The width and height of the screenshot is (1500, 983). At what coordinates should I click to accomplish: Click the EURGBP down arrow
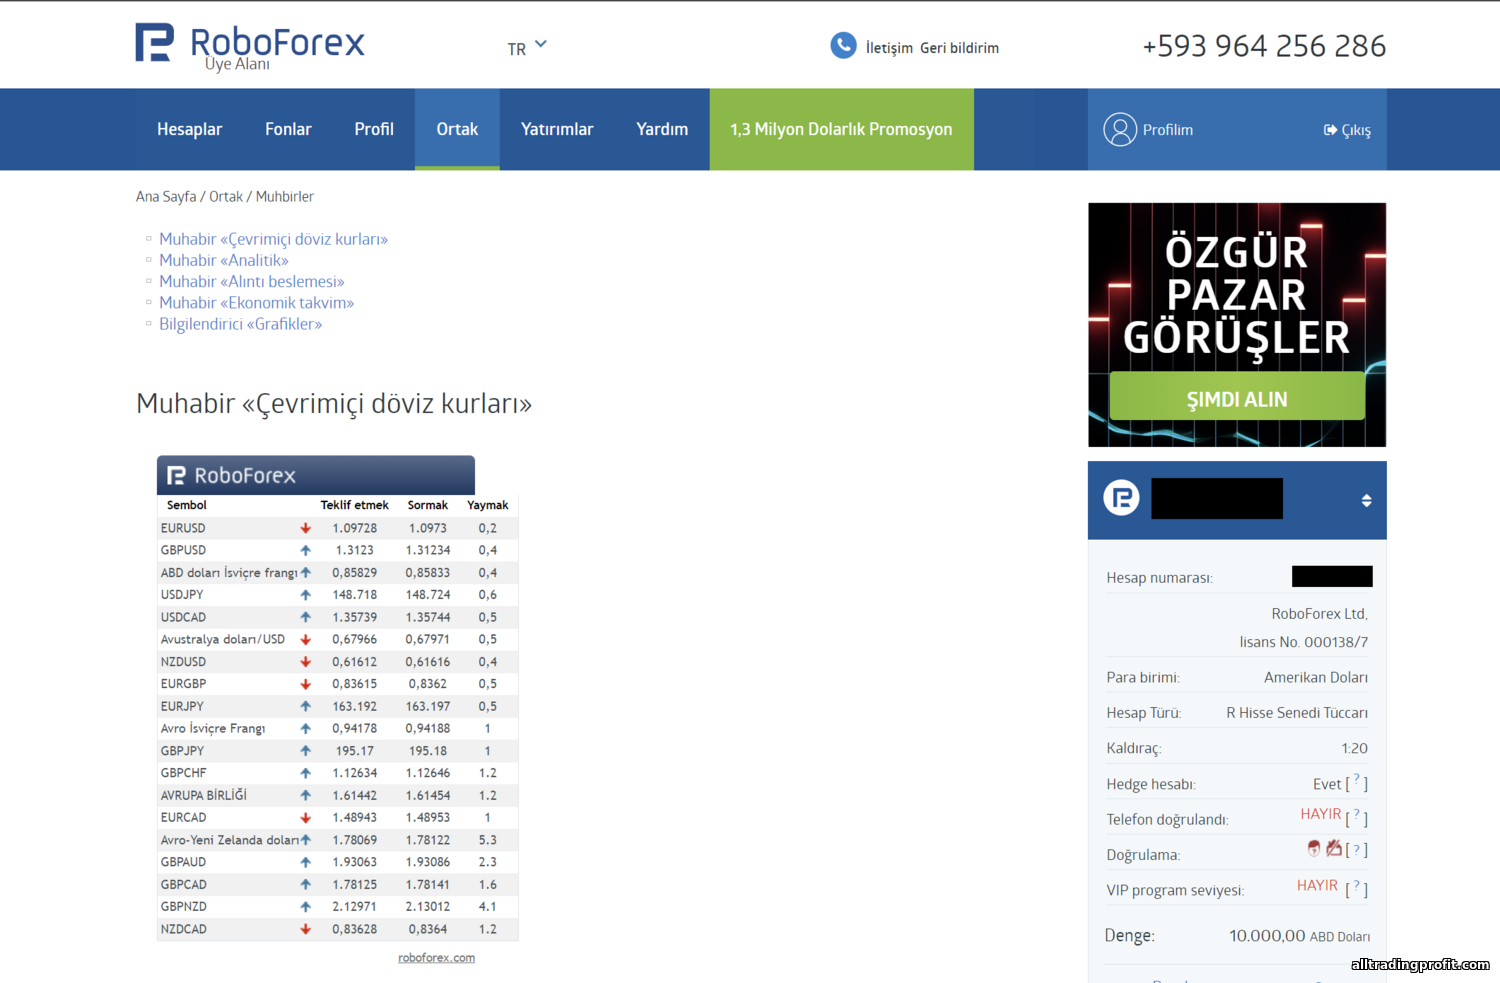click(x=306, y=684)
